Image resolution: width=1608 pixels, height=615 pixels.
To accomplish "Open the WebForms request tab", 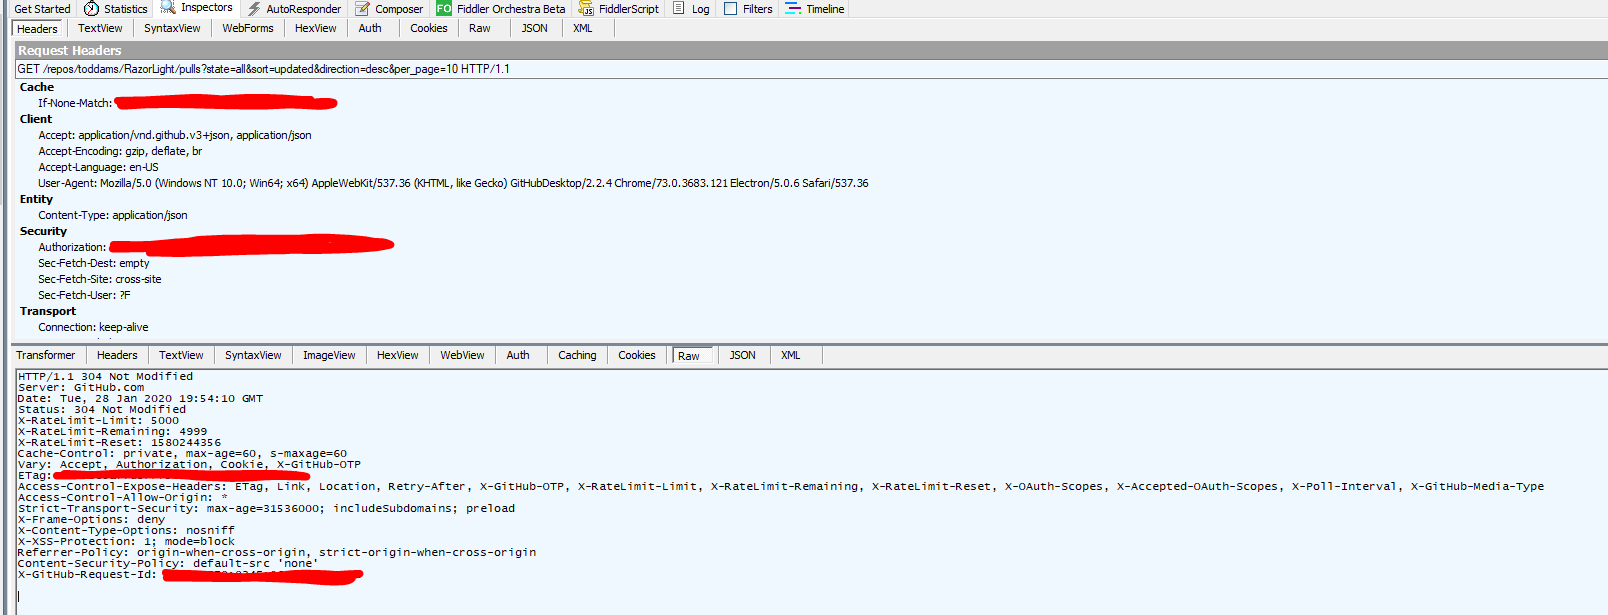I will 248,28.
